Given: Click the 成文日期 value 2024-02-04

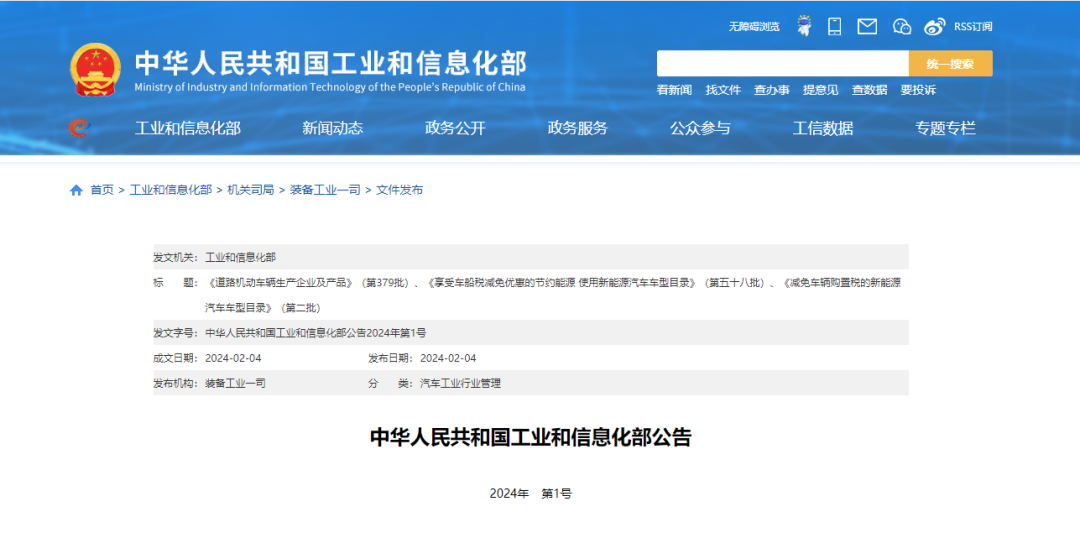Looking at the screenshot, I should coord(233,358).
